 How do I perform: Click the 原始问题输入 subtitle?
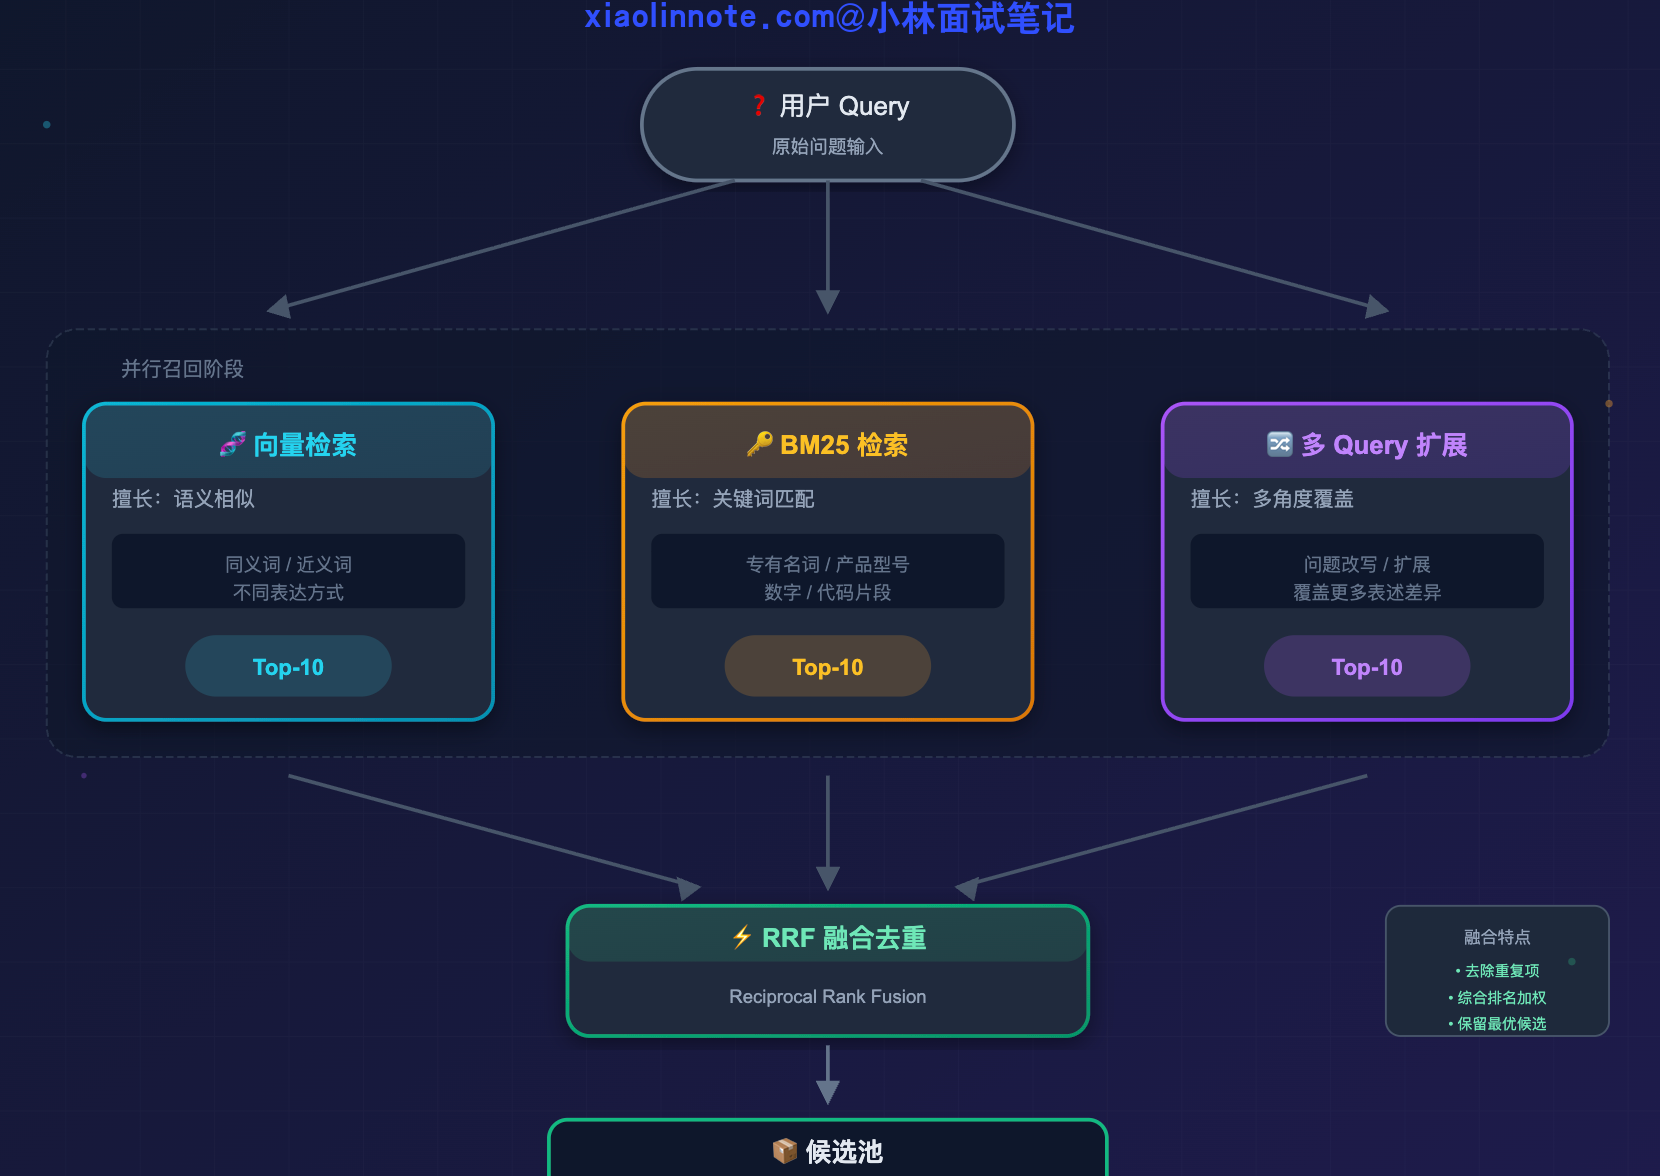827,147
